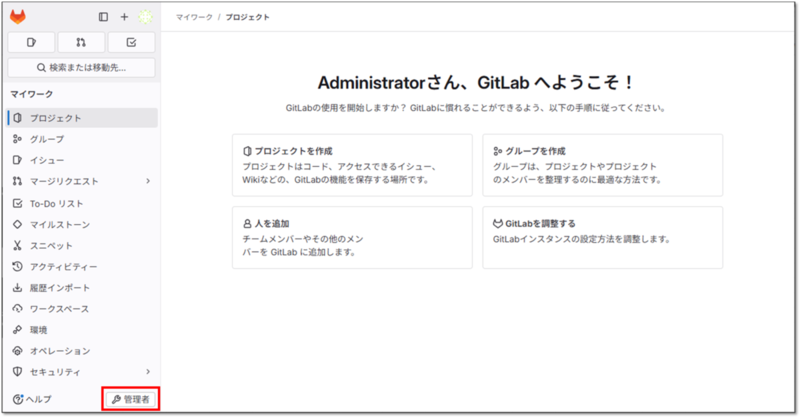800x418 pixels.
Task: Click the マージリクエスト sidebar icon
Action: (x=17, y=181)
